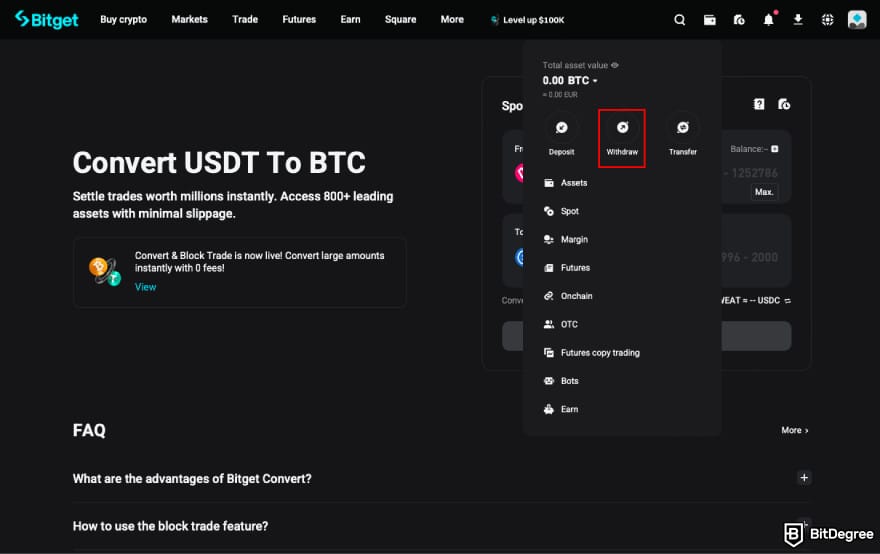The height and width of the screenshot is (554, 880).
Task: Click the Deposit icon
Action: click(x=561, y=127)
